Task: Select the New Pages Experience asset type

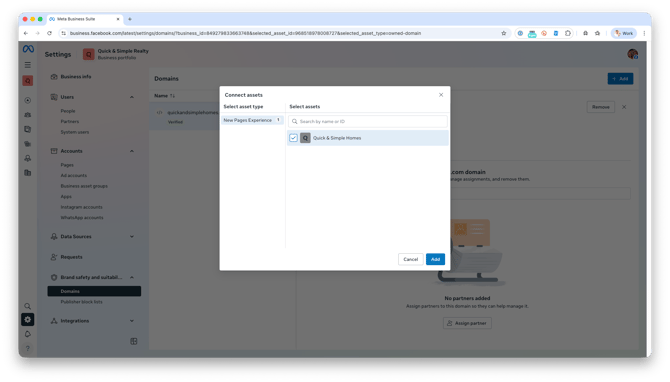Action: point(252,120)
